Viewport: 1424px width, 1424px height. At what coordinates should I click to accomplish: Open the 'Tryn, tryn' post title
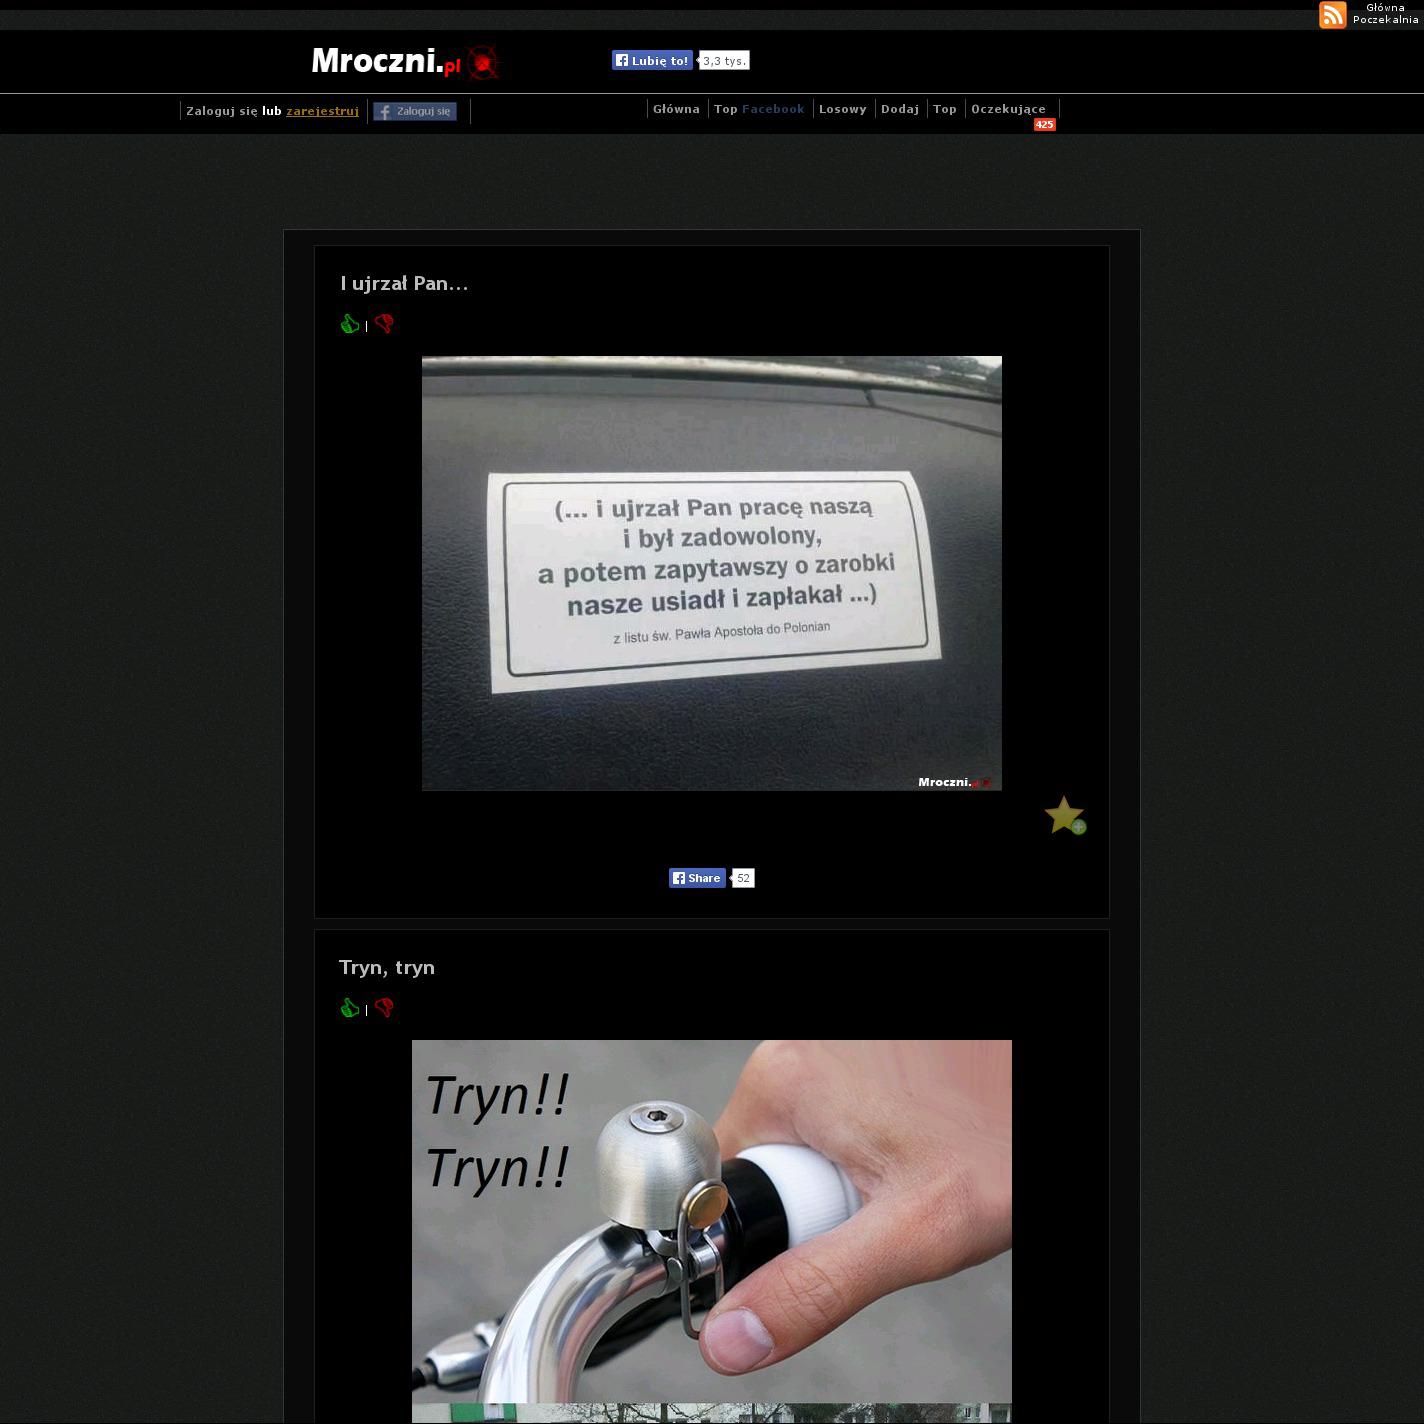click(x=386, y=967)
